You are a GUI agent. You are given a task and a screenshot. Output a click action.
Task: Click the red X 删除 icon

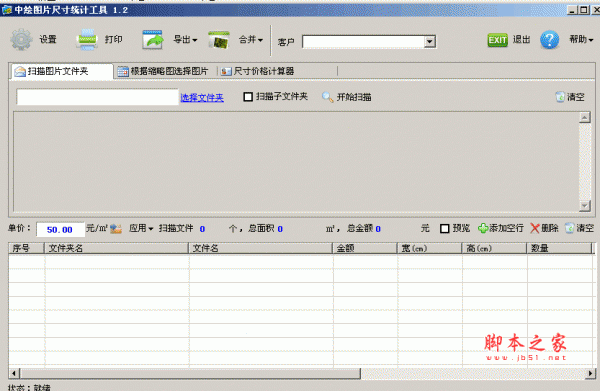point(535,228)
